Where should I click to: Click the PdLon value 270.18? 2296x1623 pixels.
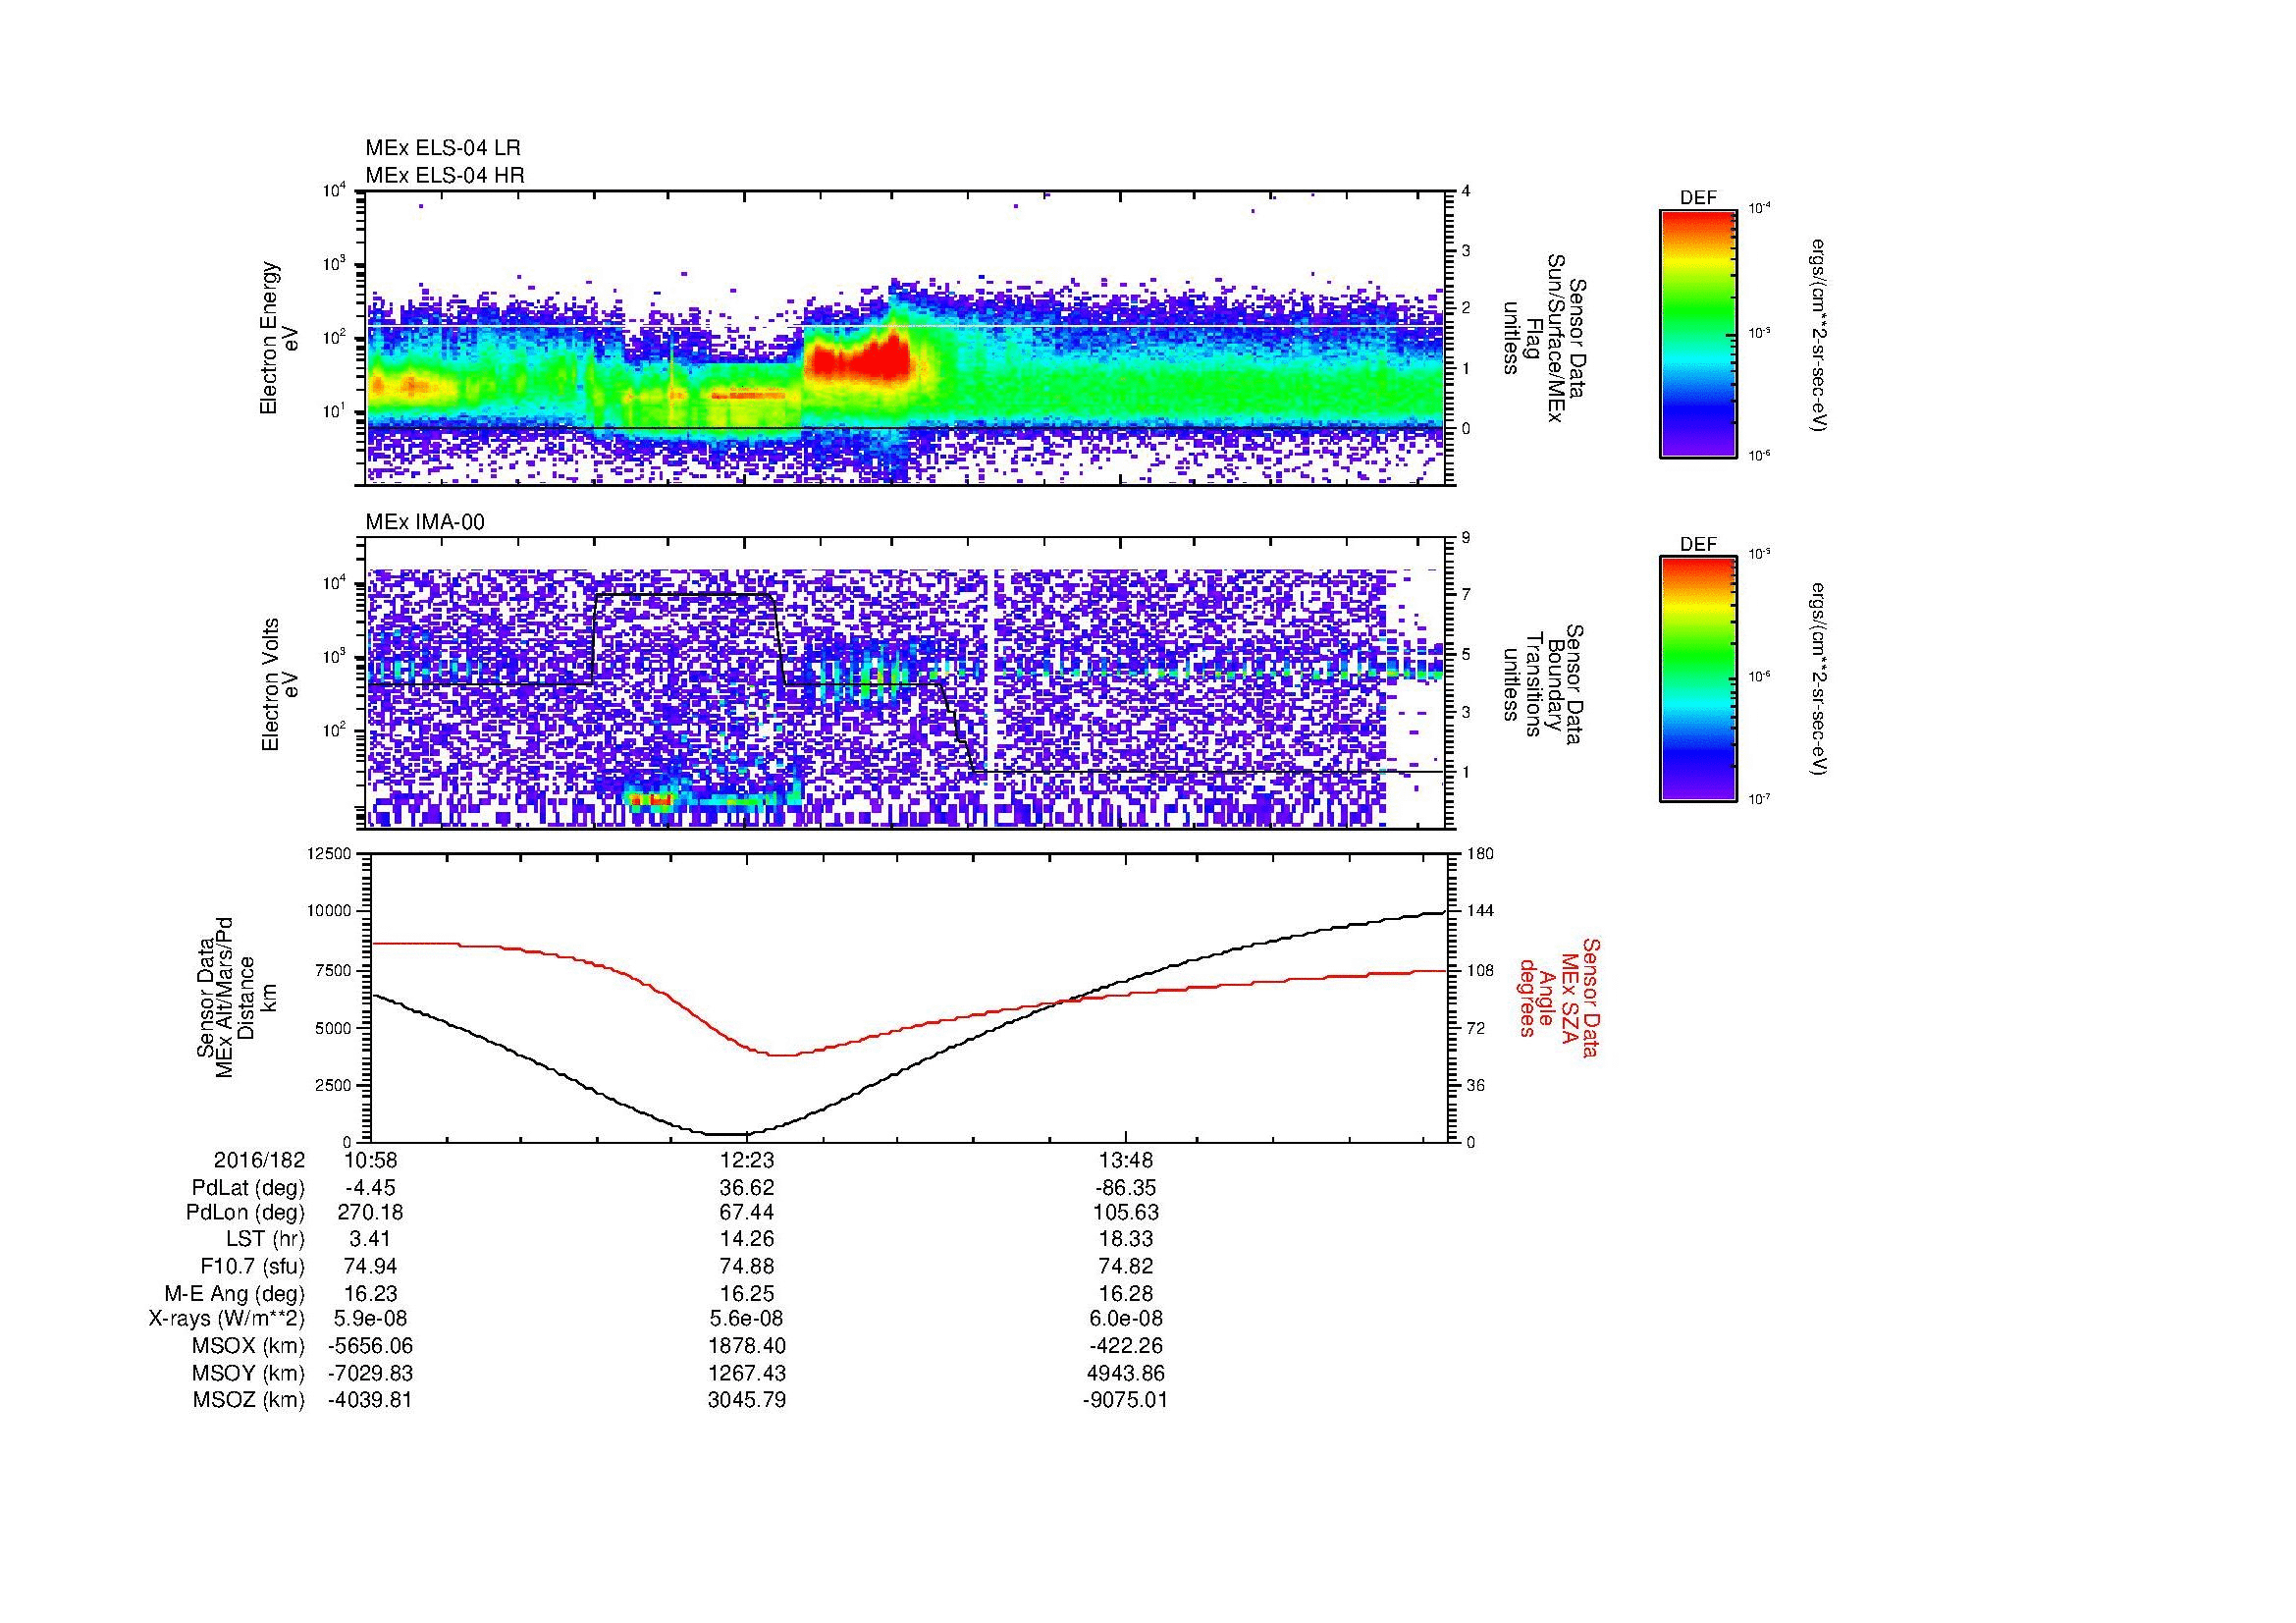point(370,1213)
